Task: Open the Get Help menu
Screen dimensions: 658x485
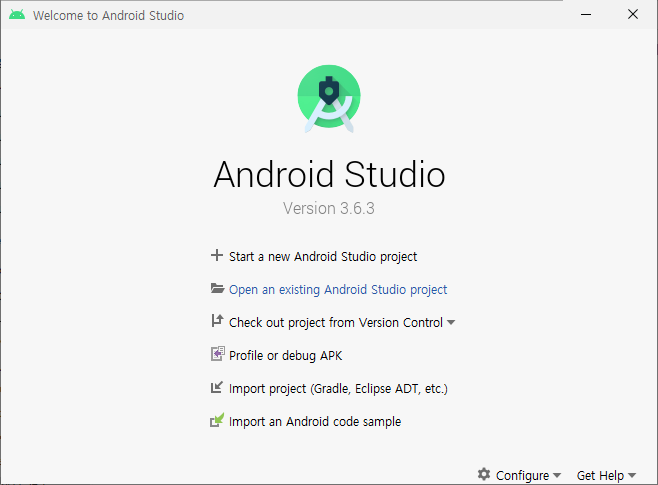Action: pyautogui.click(x=600, y=475)
